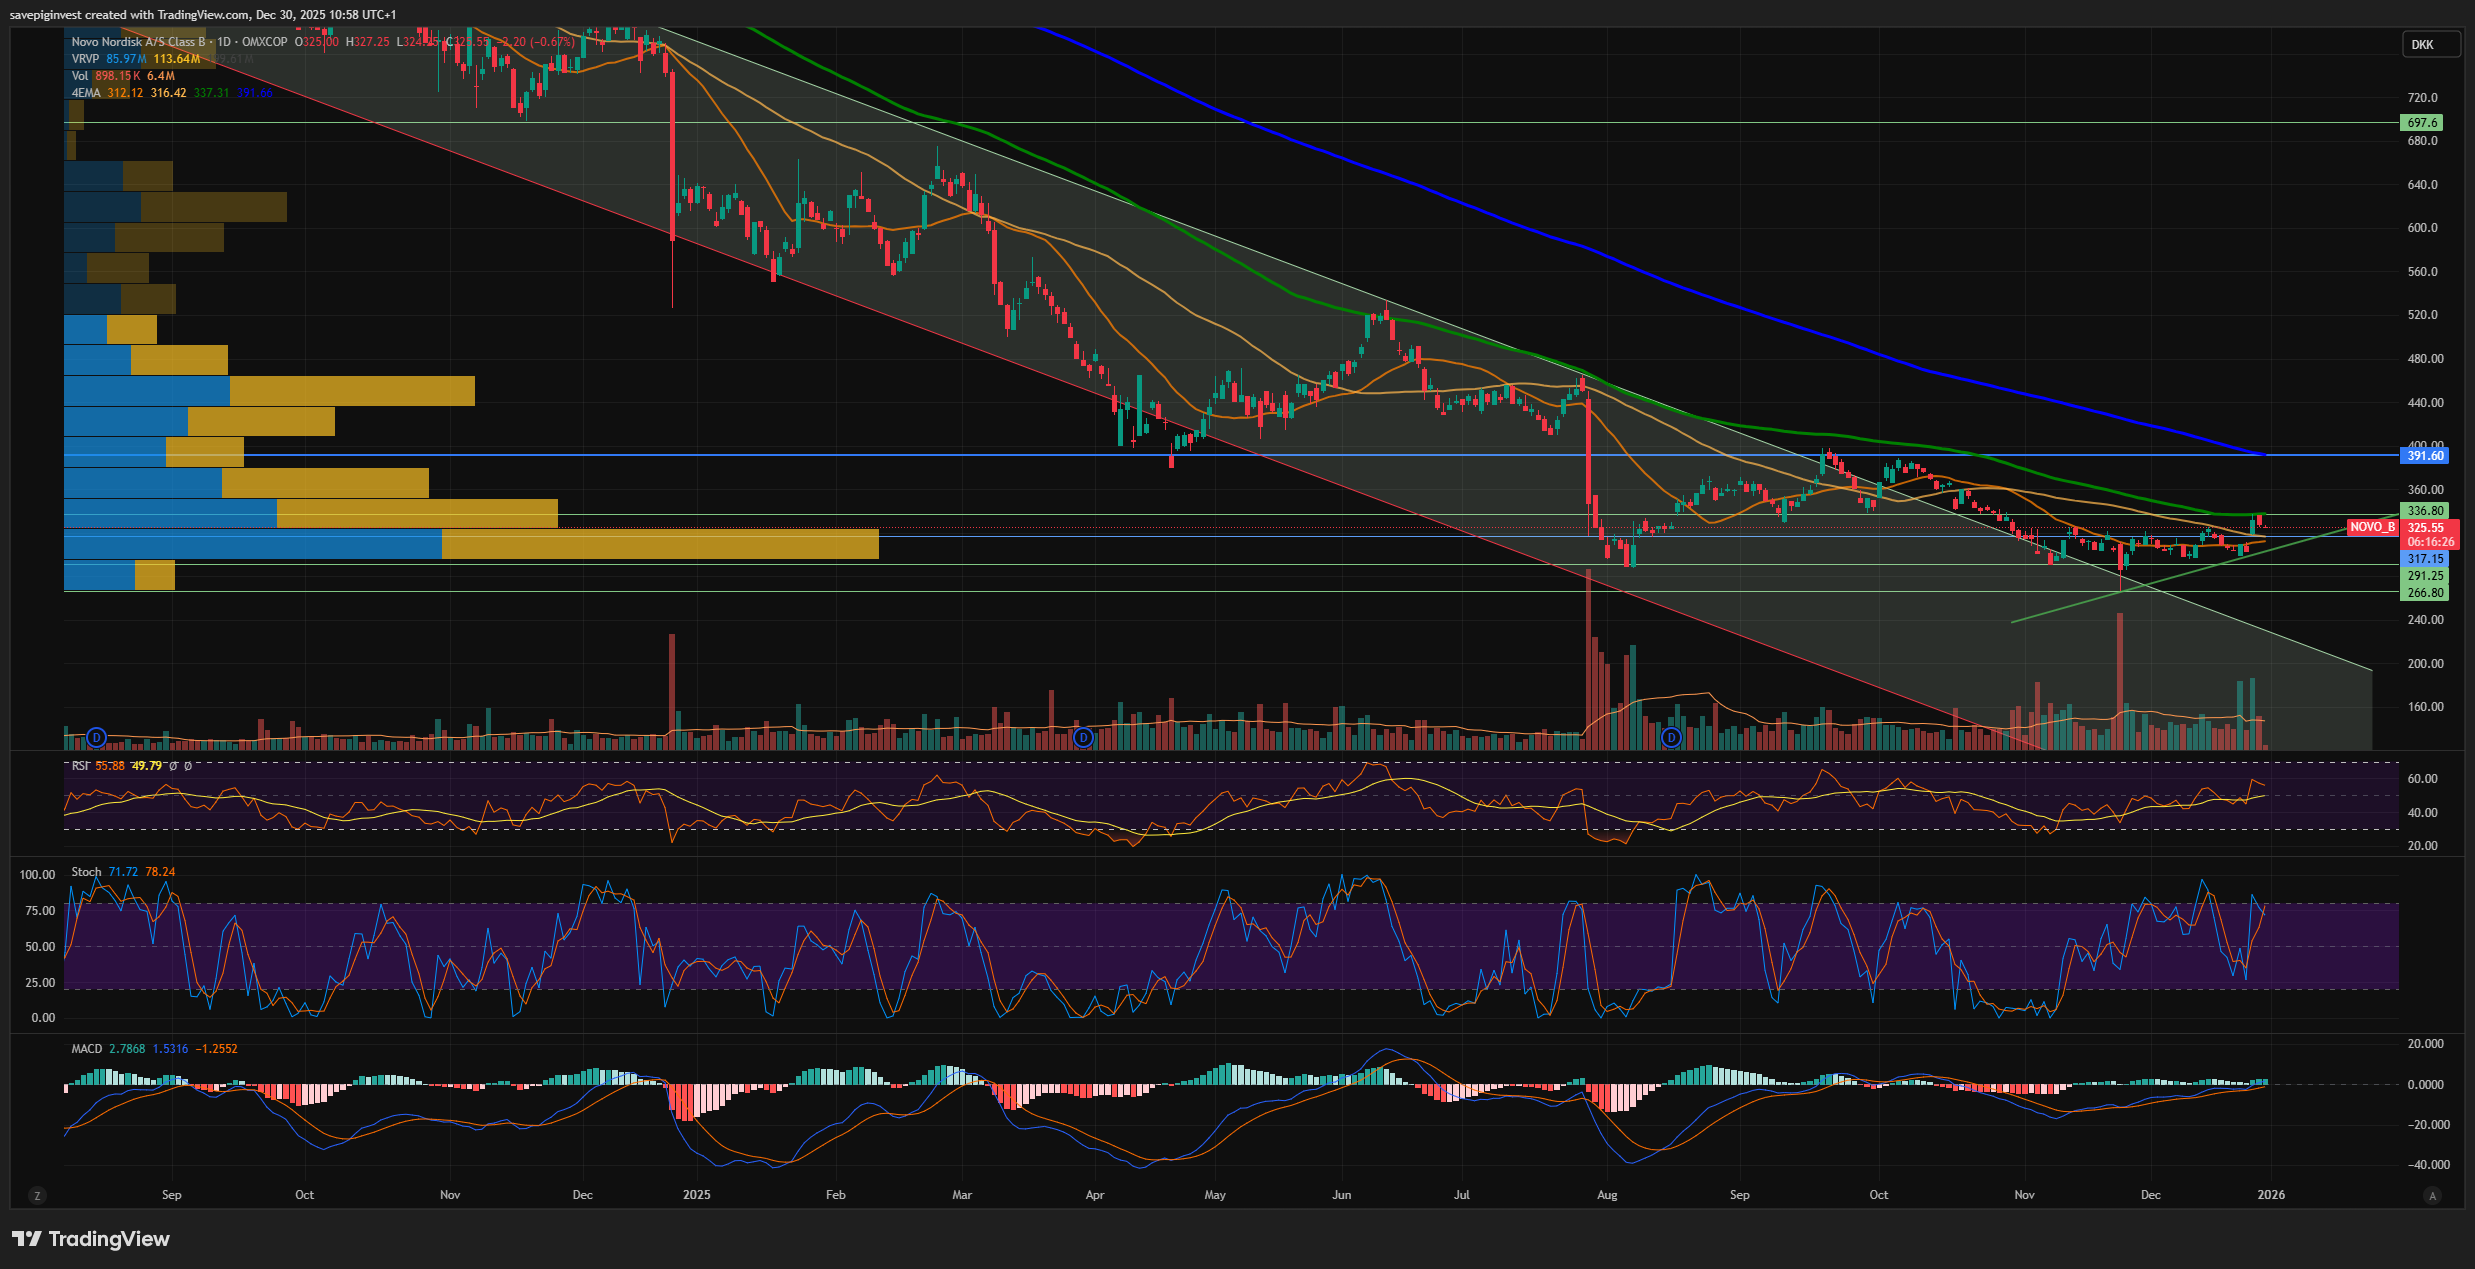Screen dimensions: 2475x1269
Task: Toggle auto-scale with the 'A' button
Action: click(2432, 1195)
